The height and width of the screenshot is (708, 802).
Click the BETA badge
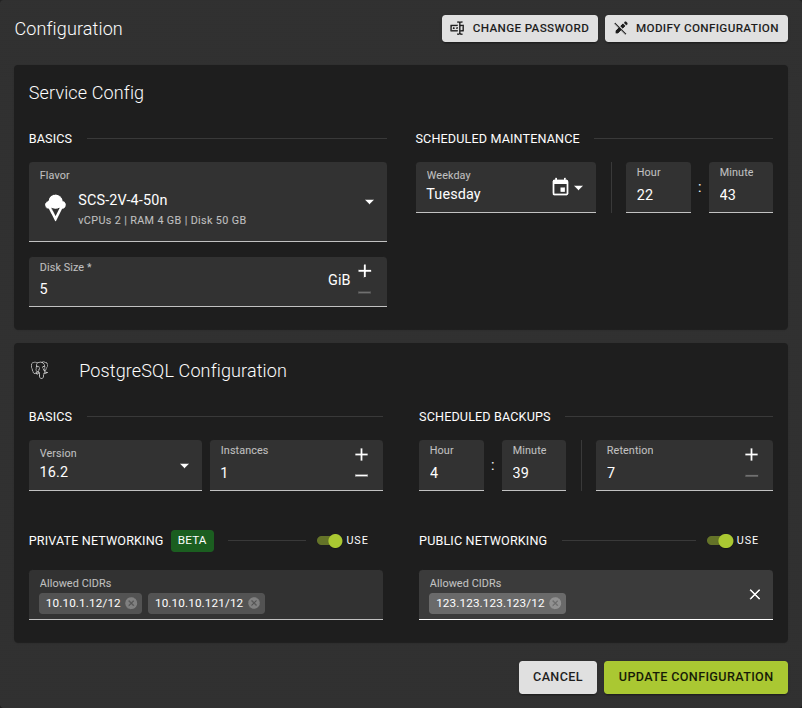[192, 541]
